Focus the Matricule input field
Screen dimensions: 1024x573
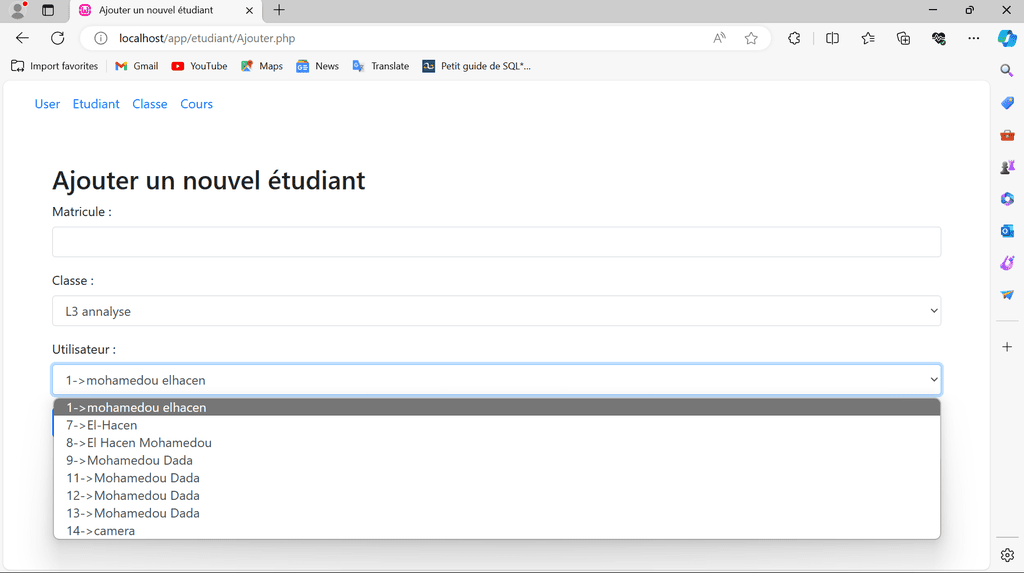click(x=496, y=242)
